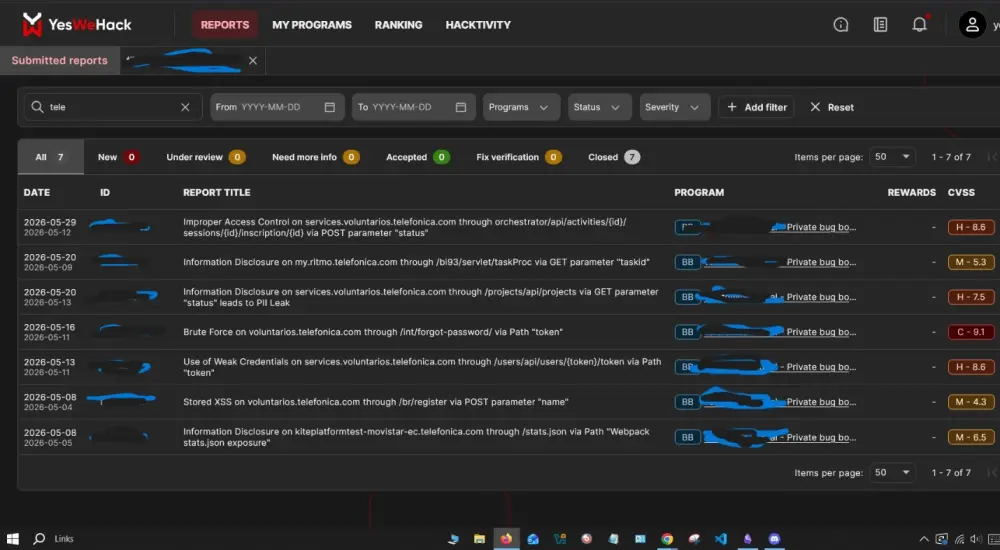Image resolution: width=1000 pixels, height=550 pixels.
Task: Click the YesWeHack logo
Action: (x=77, y=24)
